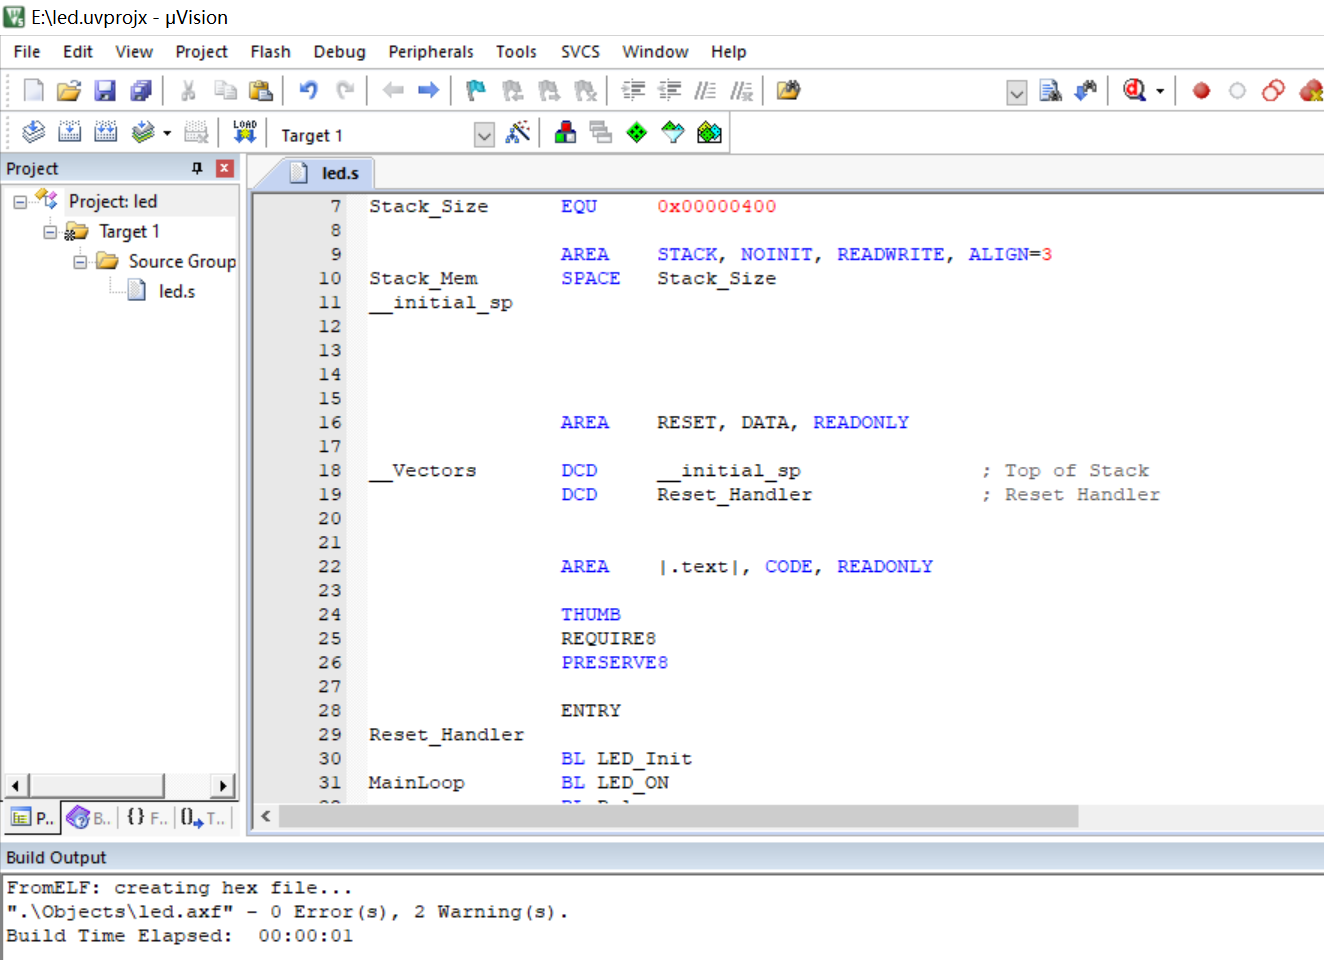Image resolution: width=1324 pixels, height=960 pixels.
Task: Enable or disable breakpoint hollow circle icon
Action: [x=1237, y=91]
